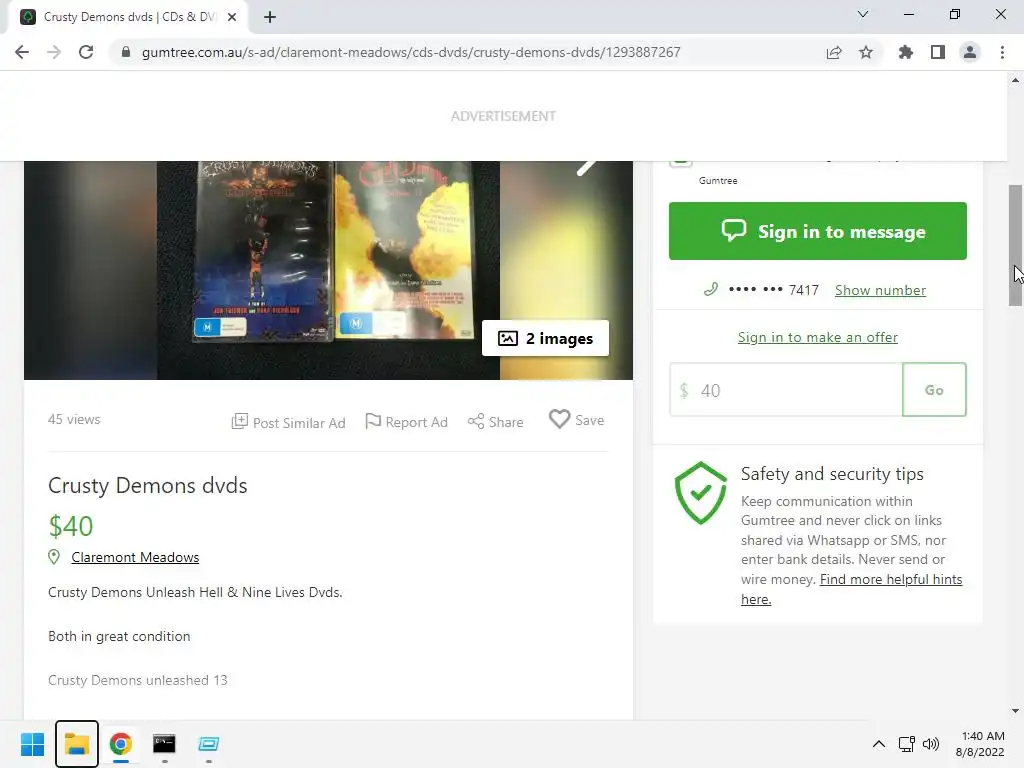
Task: Open the tab search chevron
Action: (863, 14)
